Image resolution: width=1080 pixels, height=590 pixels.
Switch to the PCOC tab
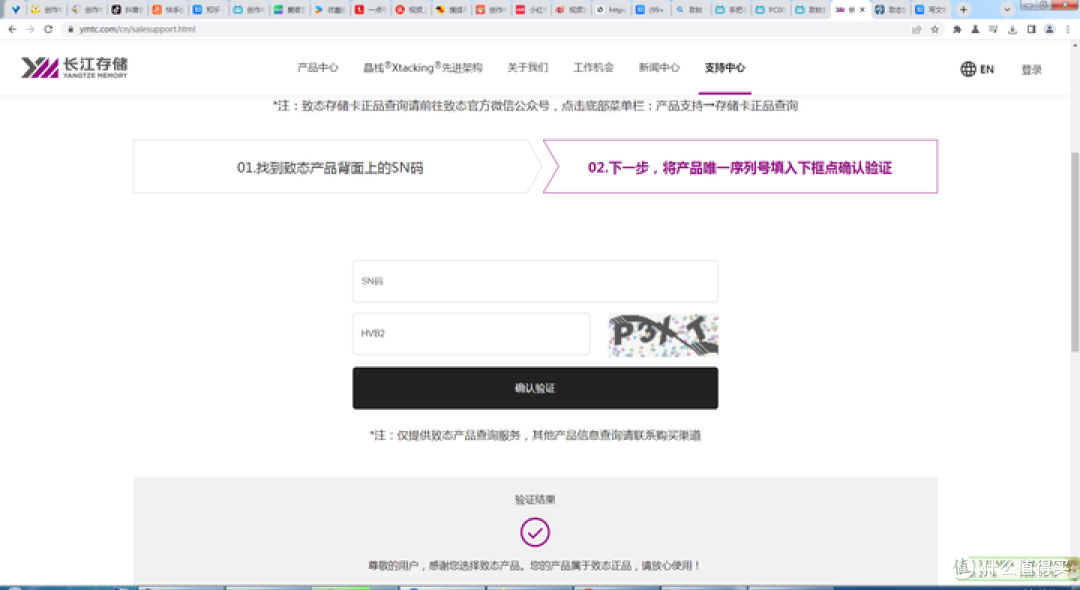pyautogui.click(x=770, y=10)
